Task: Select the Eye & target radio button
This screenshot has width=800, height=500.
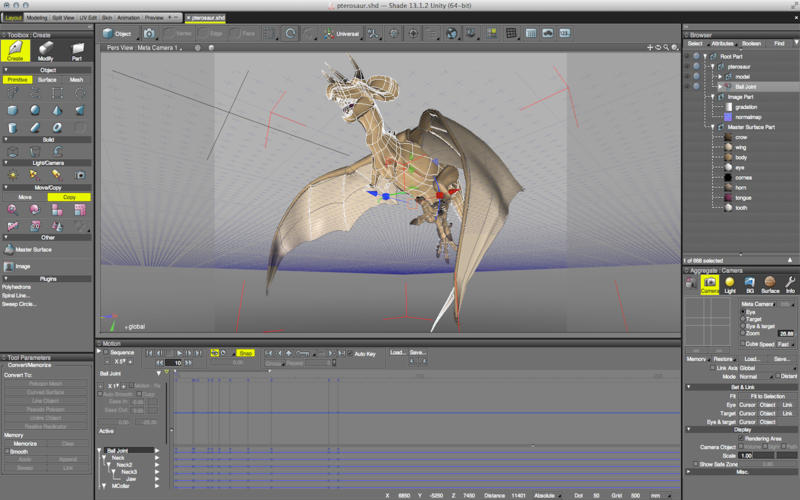Action: [x=743, y=326]
